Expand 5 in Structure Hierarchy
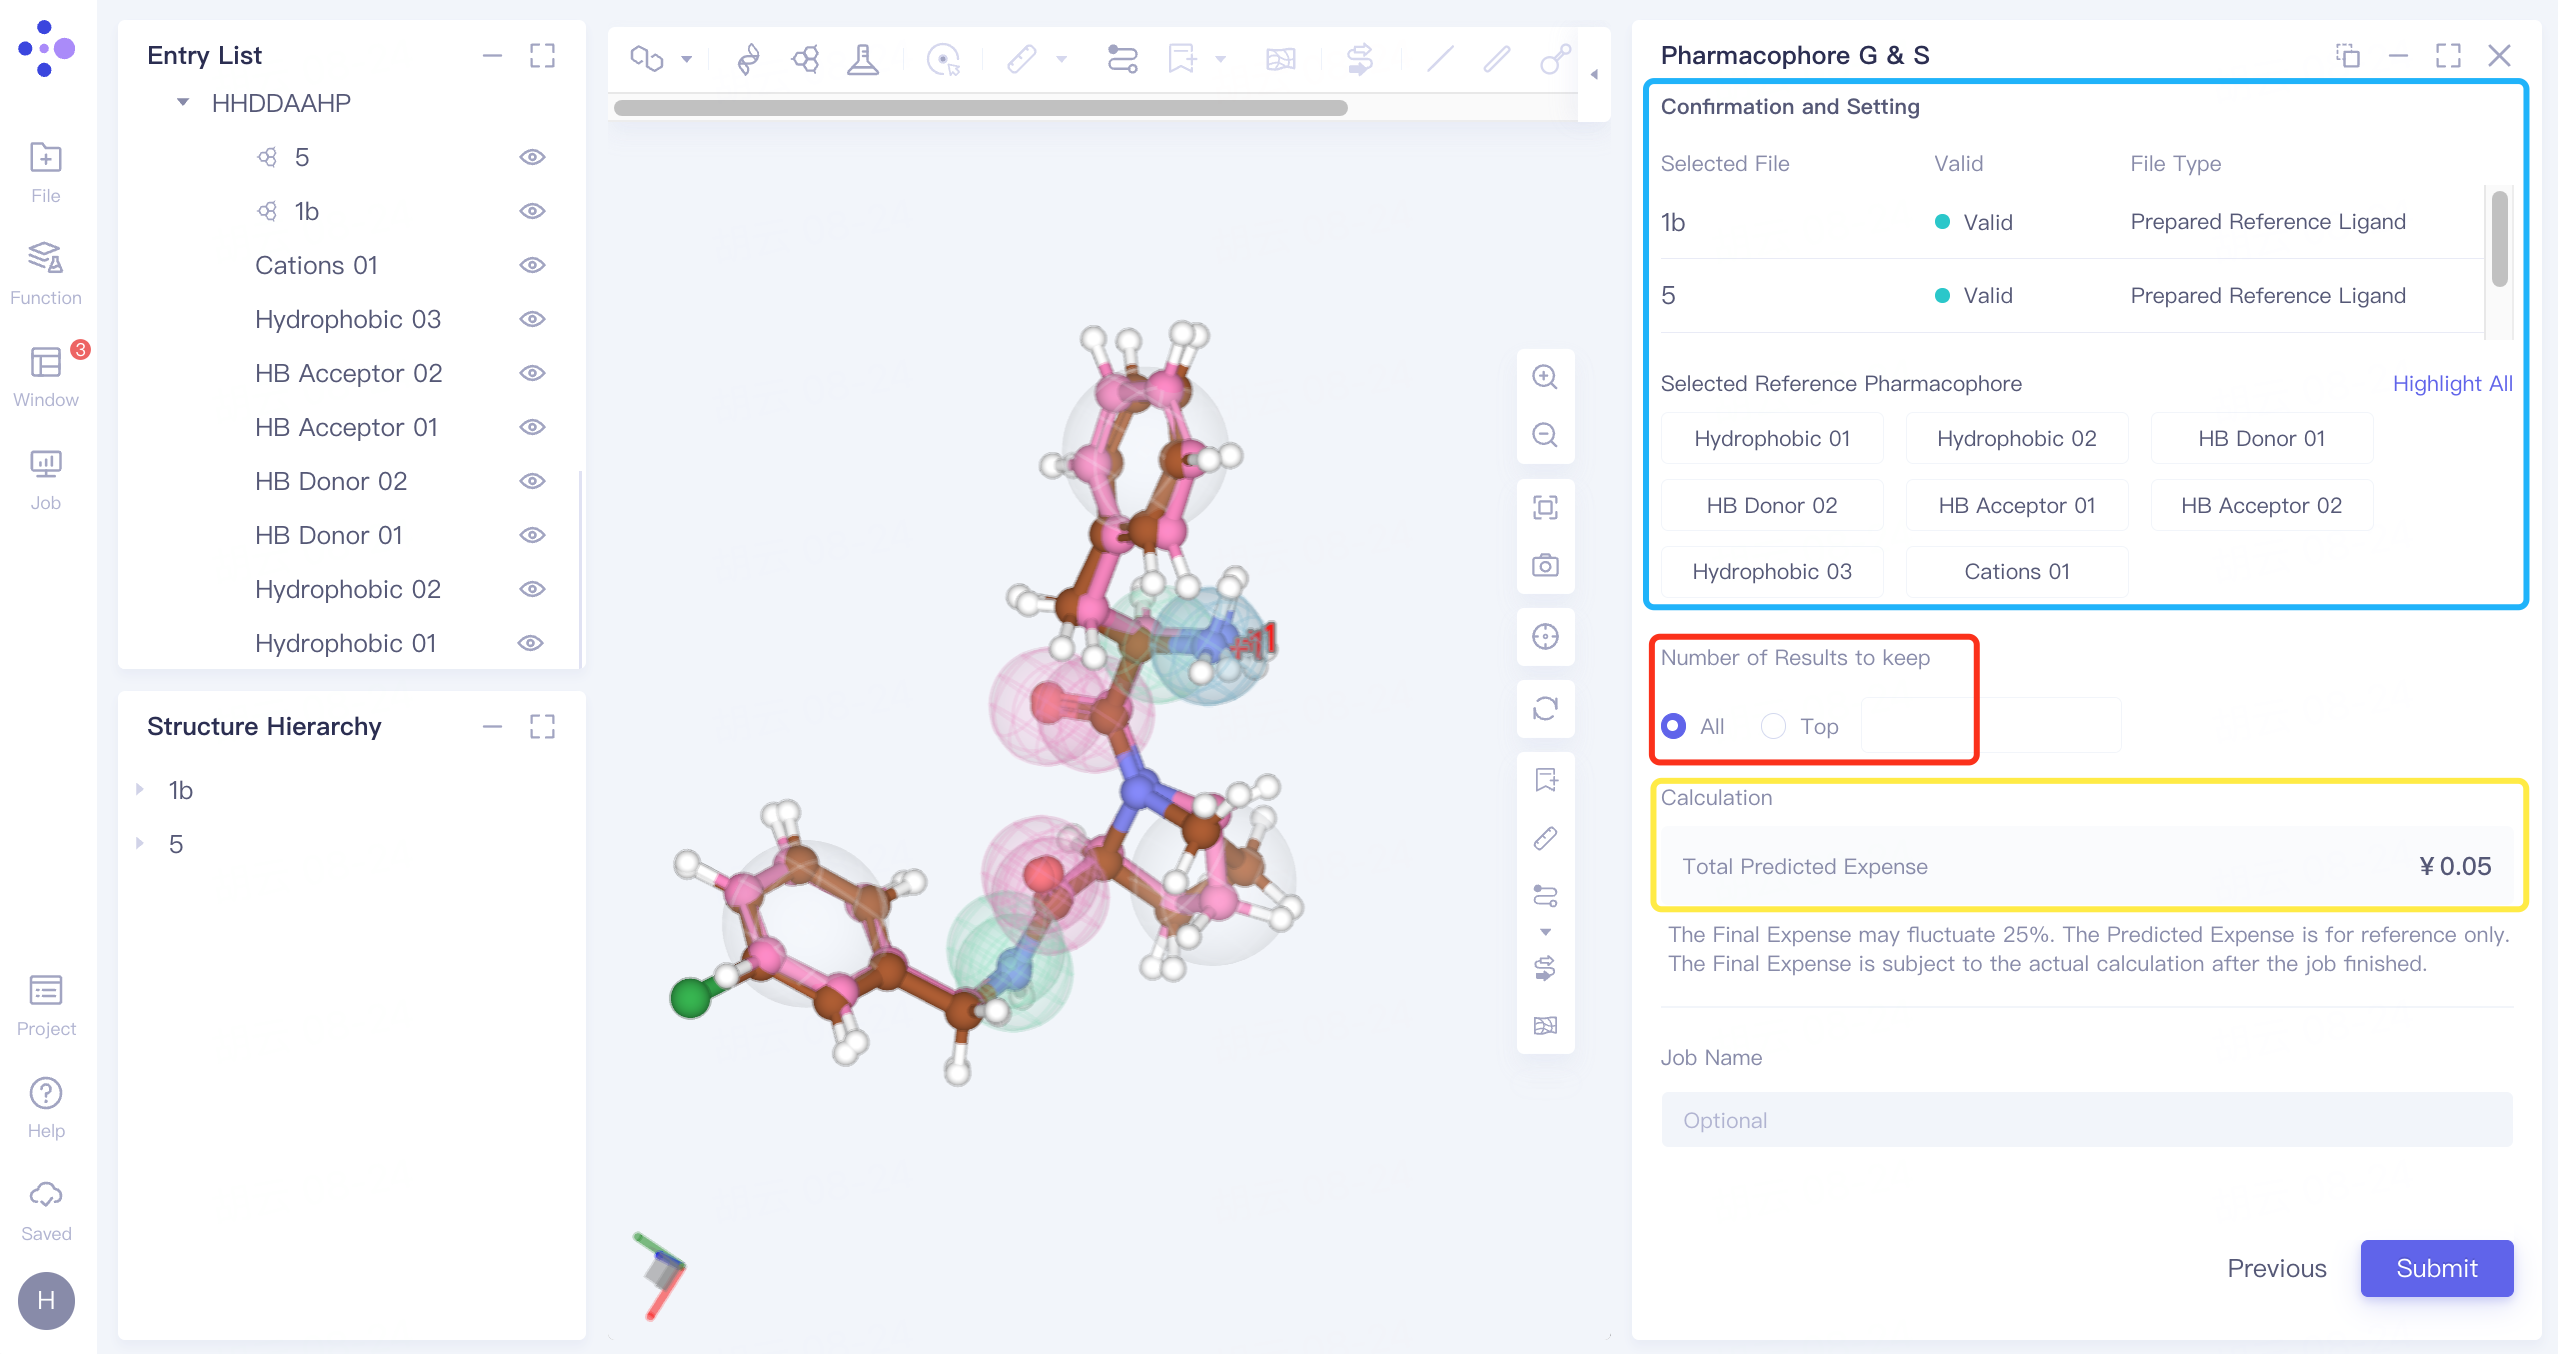The height and width of the screenshot is (1354, 2558). 140,844
